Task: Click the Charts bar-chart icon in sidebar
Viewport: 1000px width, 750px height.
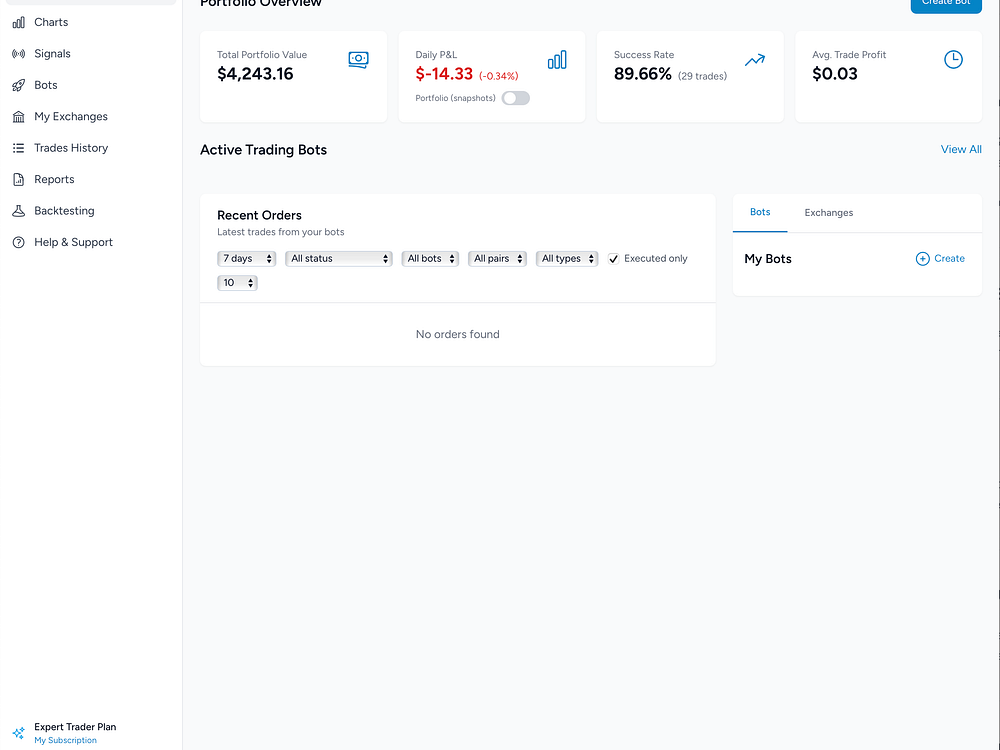Action: point(18,22)
